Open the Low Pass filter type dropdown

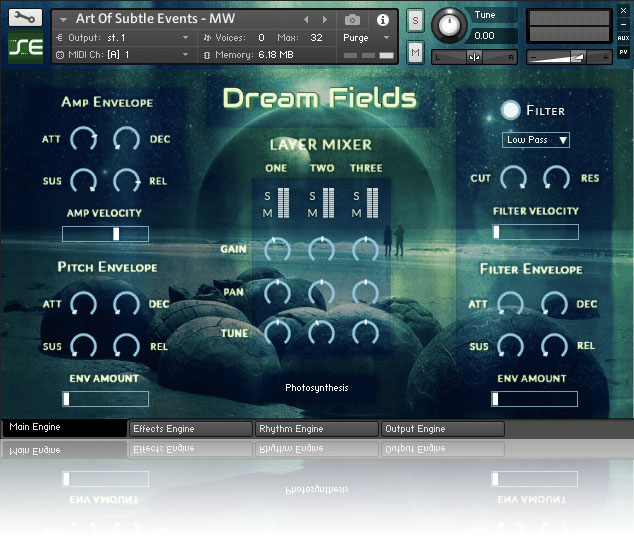(536, 140)
